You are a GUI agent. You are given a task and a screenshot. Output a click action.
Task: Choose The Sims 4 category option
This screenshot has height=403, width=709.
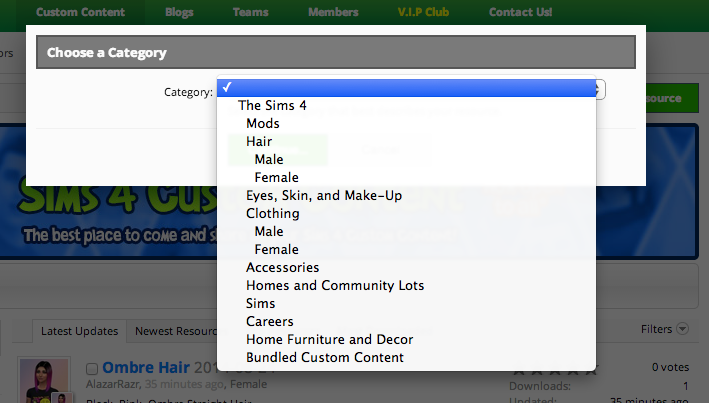[406, 105]
